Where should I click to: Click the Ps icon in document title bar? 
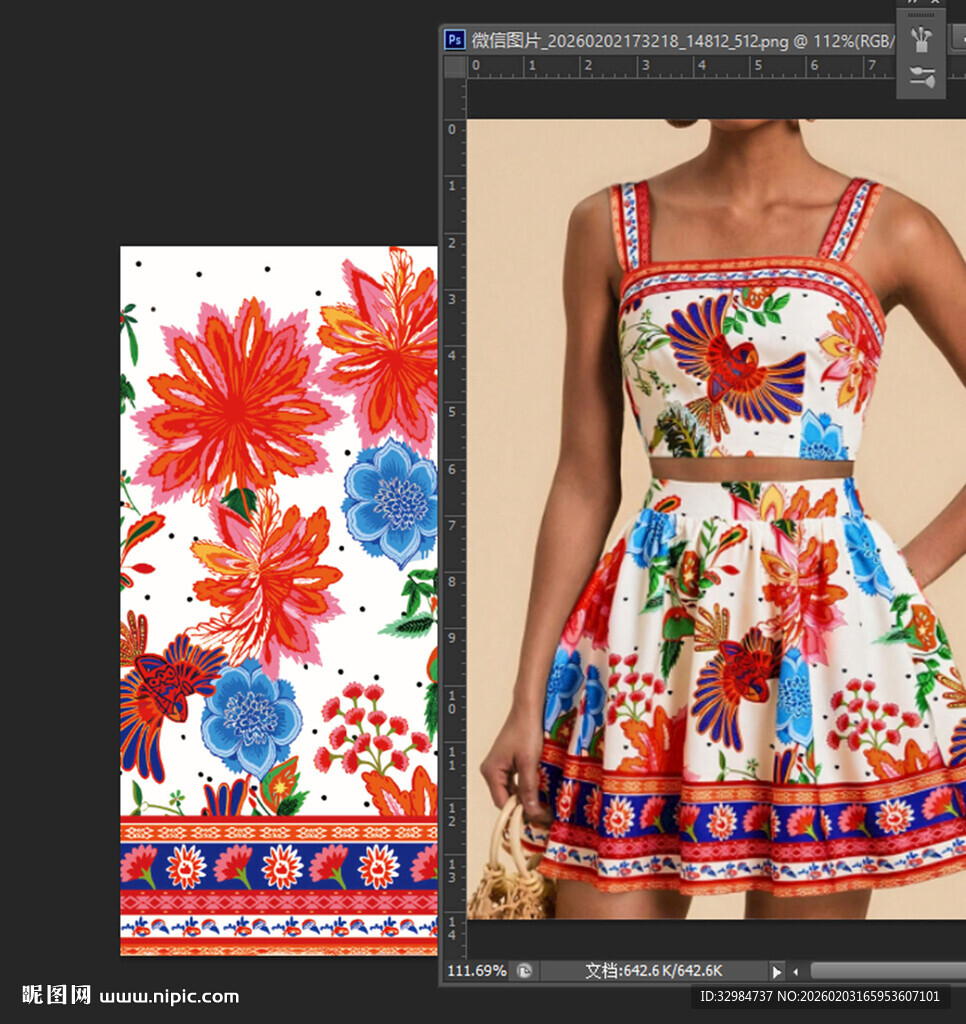pyautogui.click(x=455, y=40)
